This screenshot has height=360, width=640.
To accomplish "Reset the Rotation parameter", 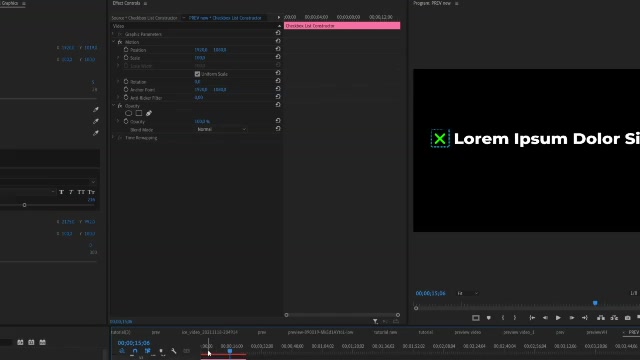I will 278,81.
